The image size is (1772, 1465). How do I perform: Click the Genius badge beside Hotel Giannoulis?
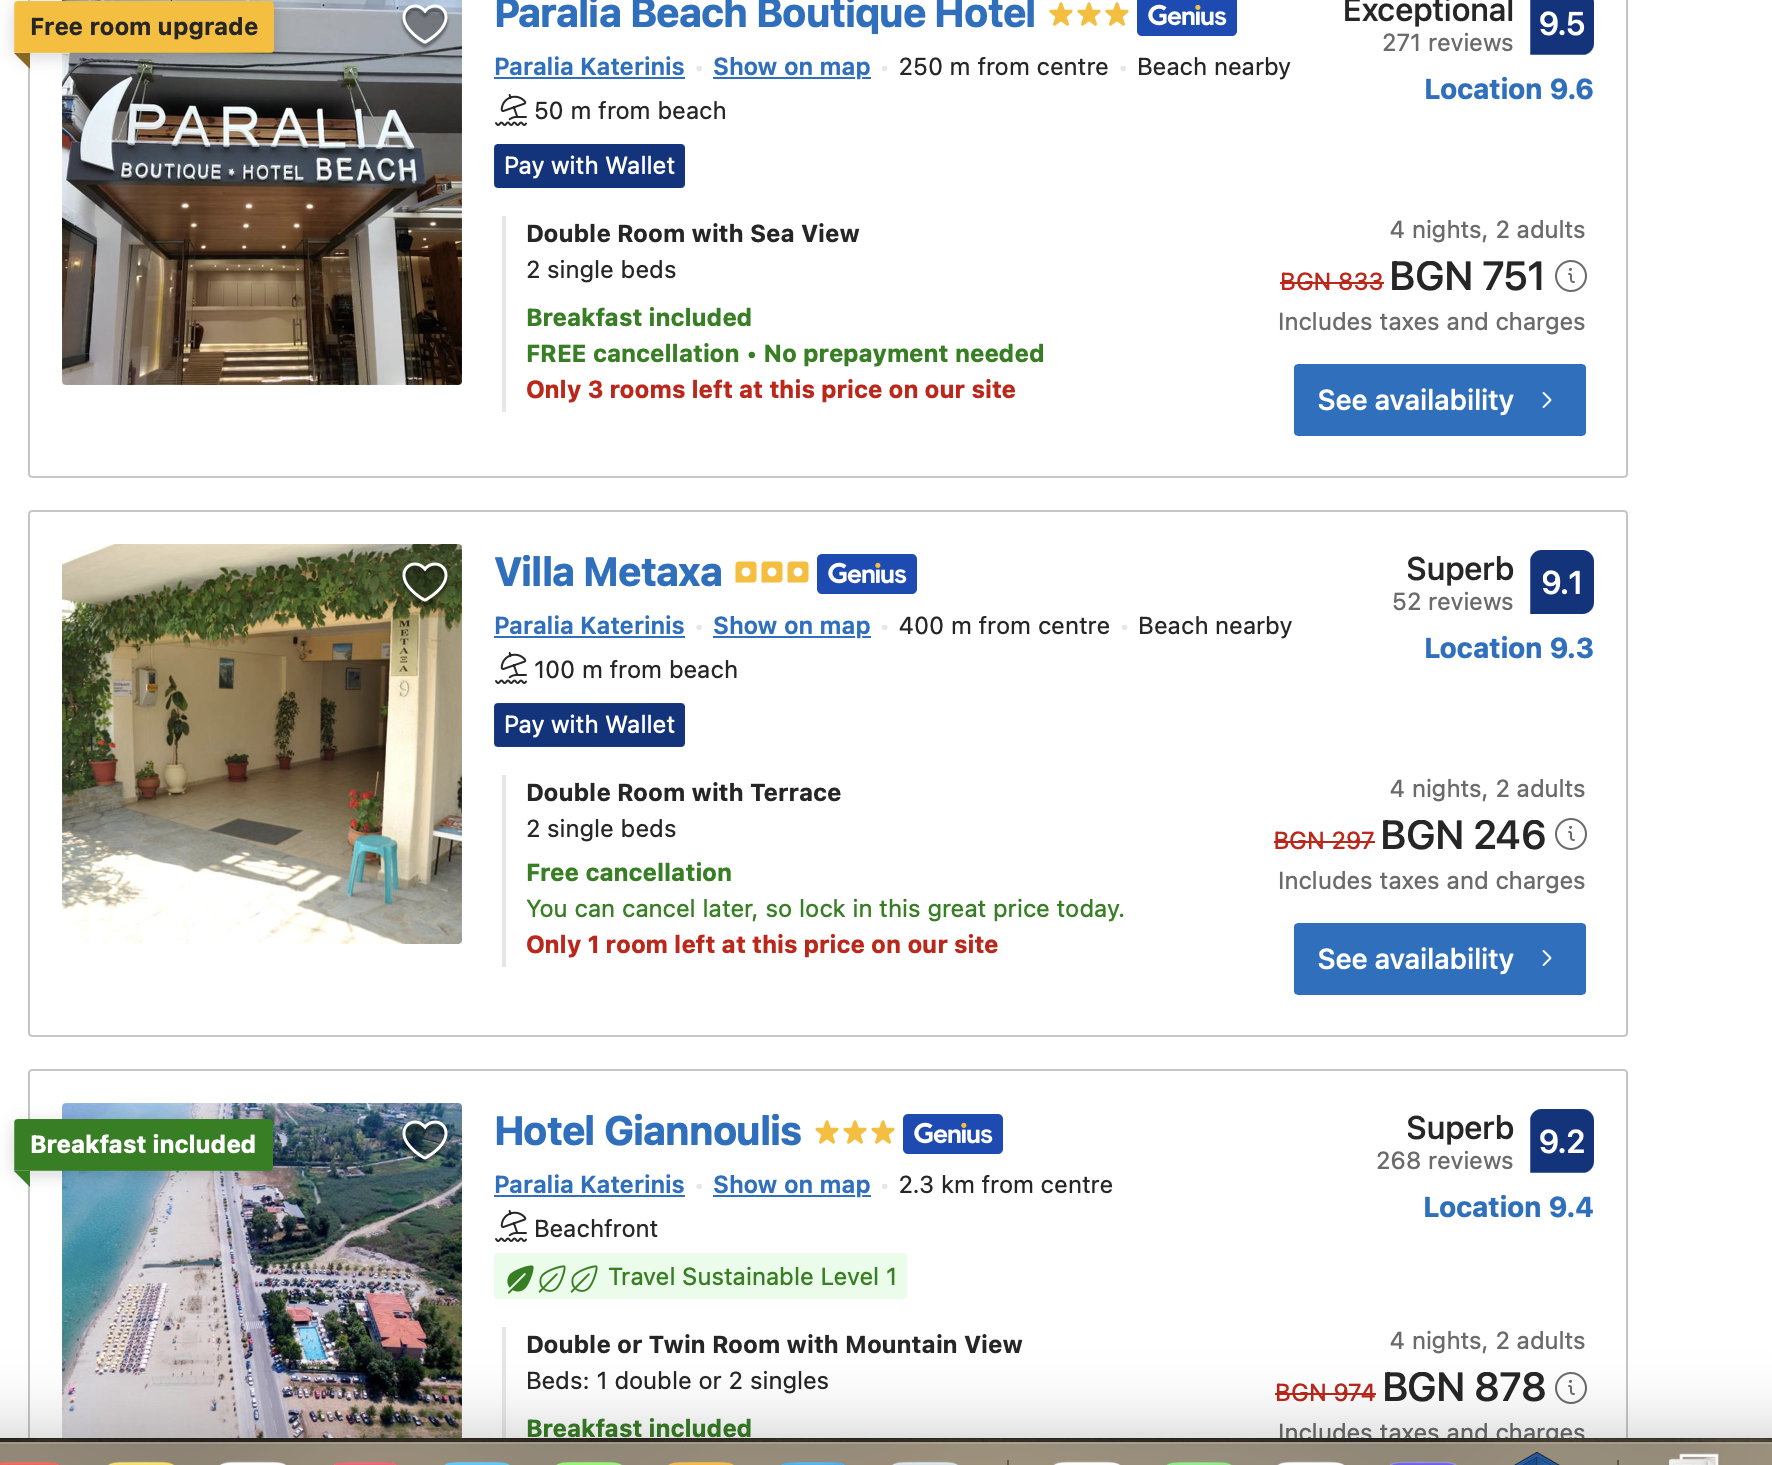tap(953, 1134)
